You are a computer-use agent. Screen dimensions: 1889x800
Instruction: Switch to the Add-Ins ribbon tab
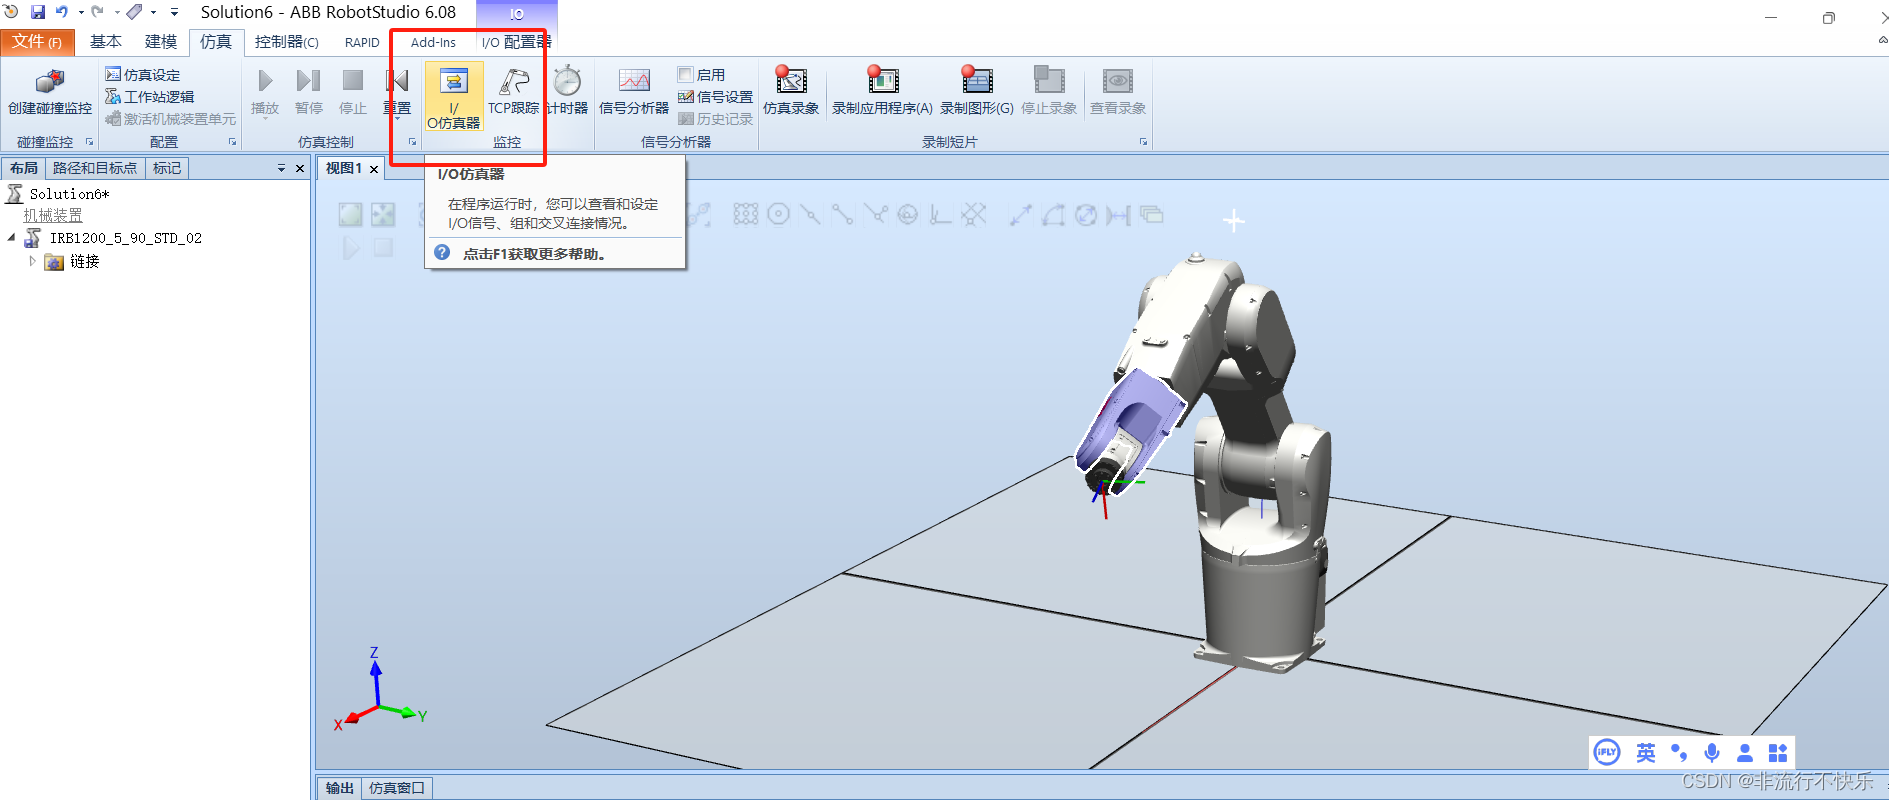click(433, 42)
